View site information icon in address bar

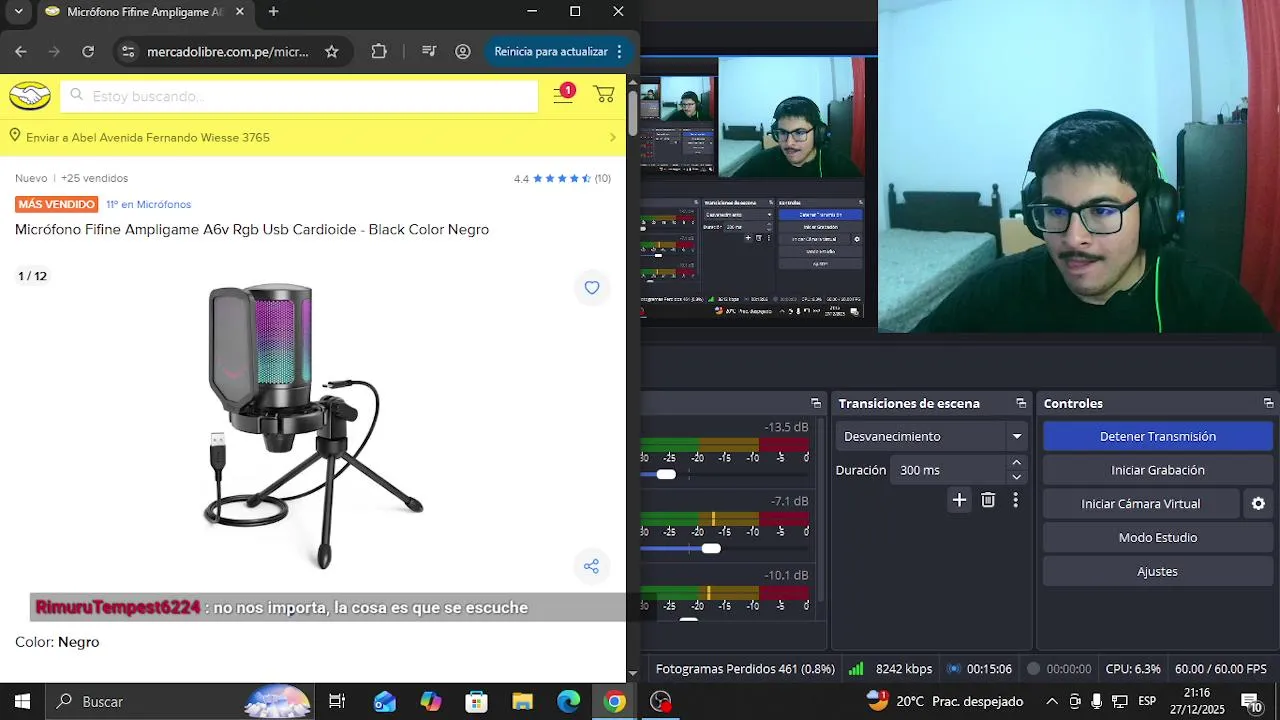127,51
